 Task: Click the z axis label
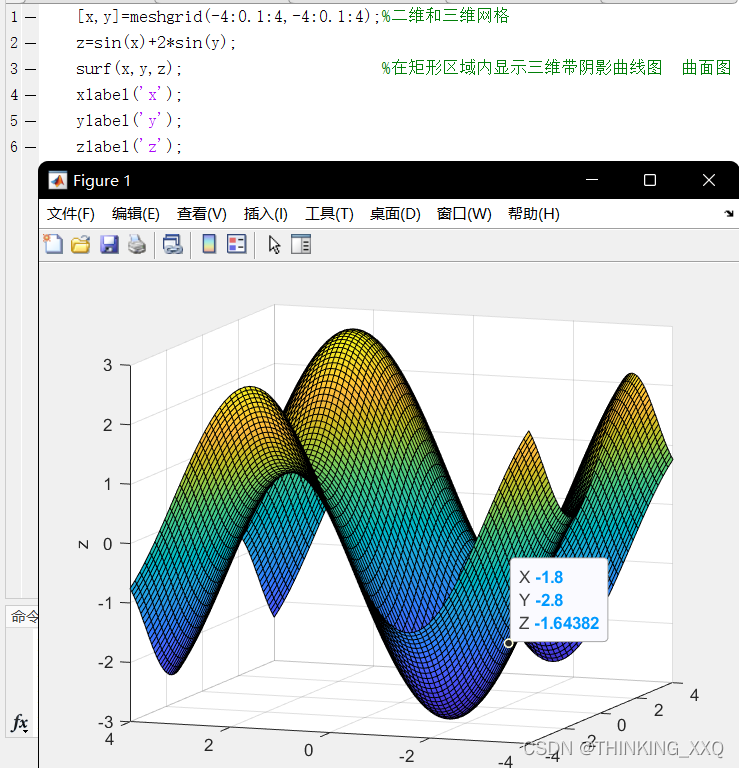[x=84, y=545]
